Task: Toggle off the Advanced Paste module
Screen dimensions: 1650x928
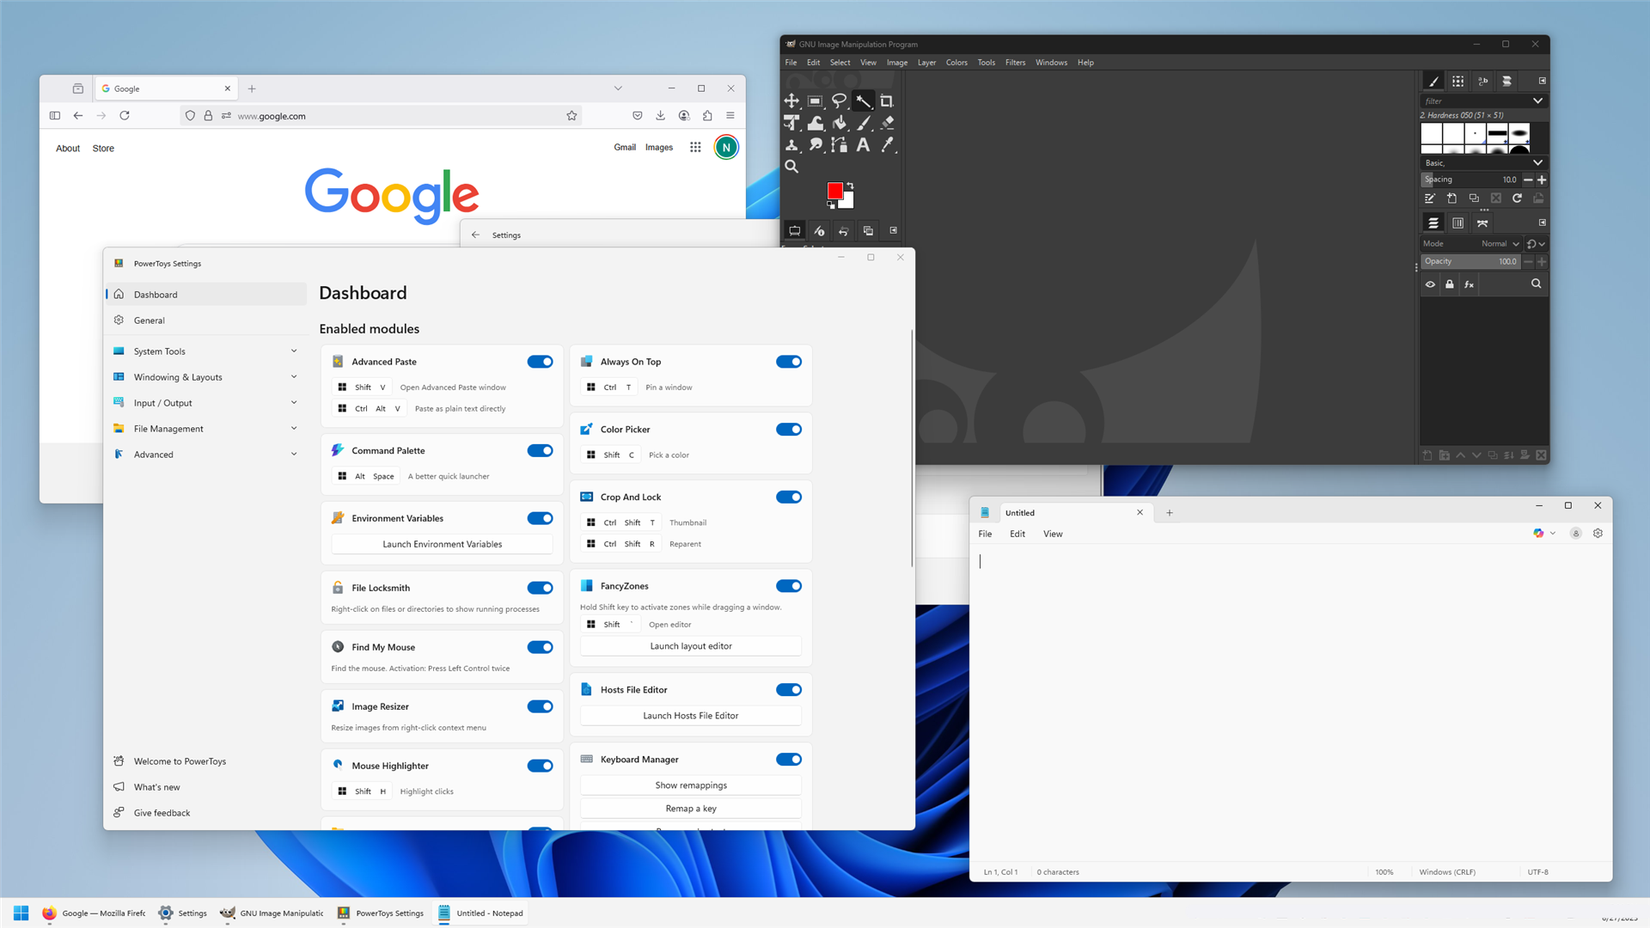Action: pyautogui.click(x=540, y=361)
